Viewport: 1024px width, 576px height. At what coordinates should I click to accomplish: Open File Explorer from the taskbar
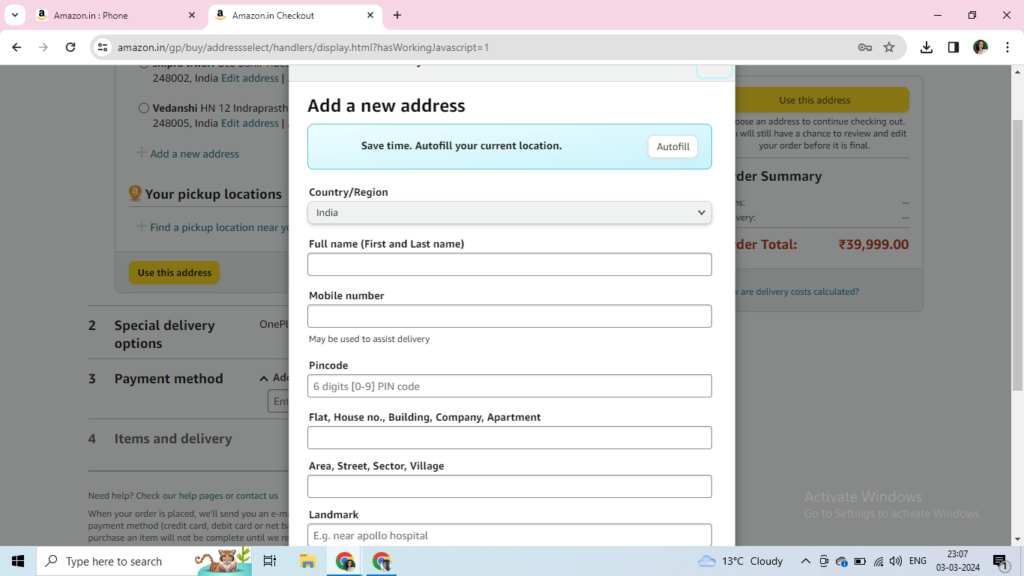[306, 561]
